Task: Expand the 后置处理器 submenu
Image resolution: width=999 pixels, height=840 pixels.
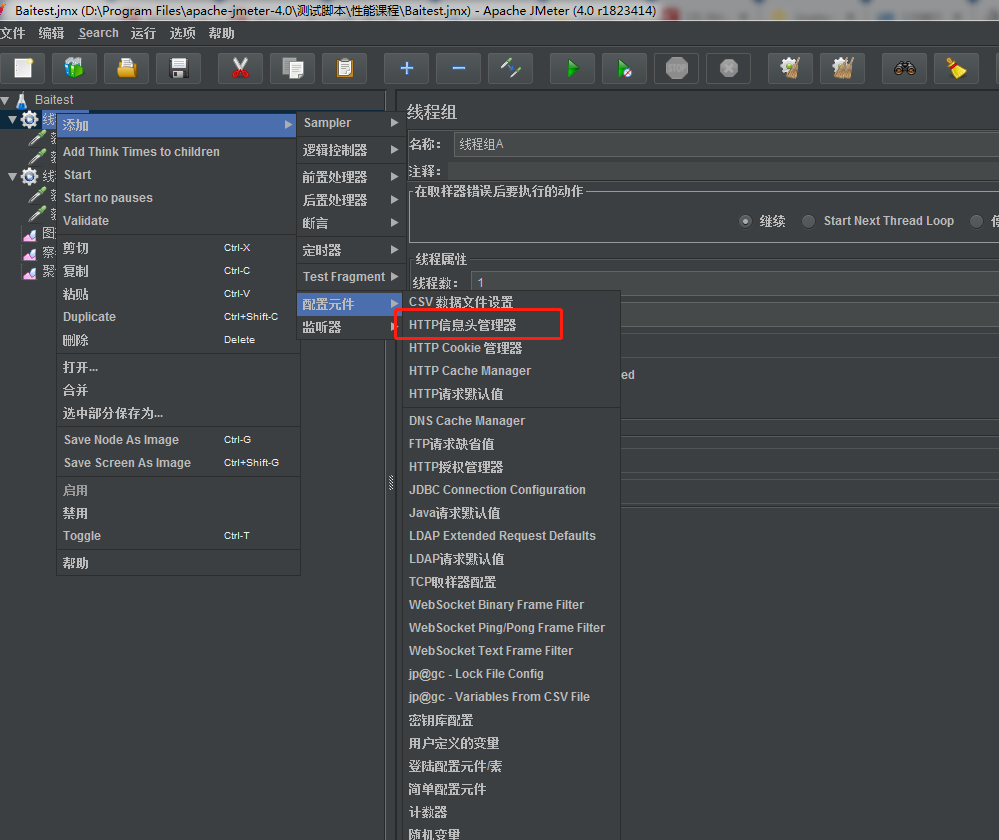Action: [x=350, y=200]
